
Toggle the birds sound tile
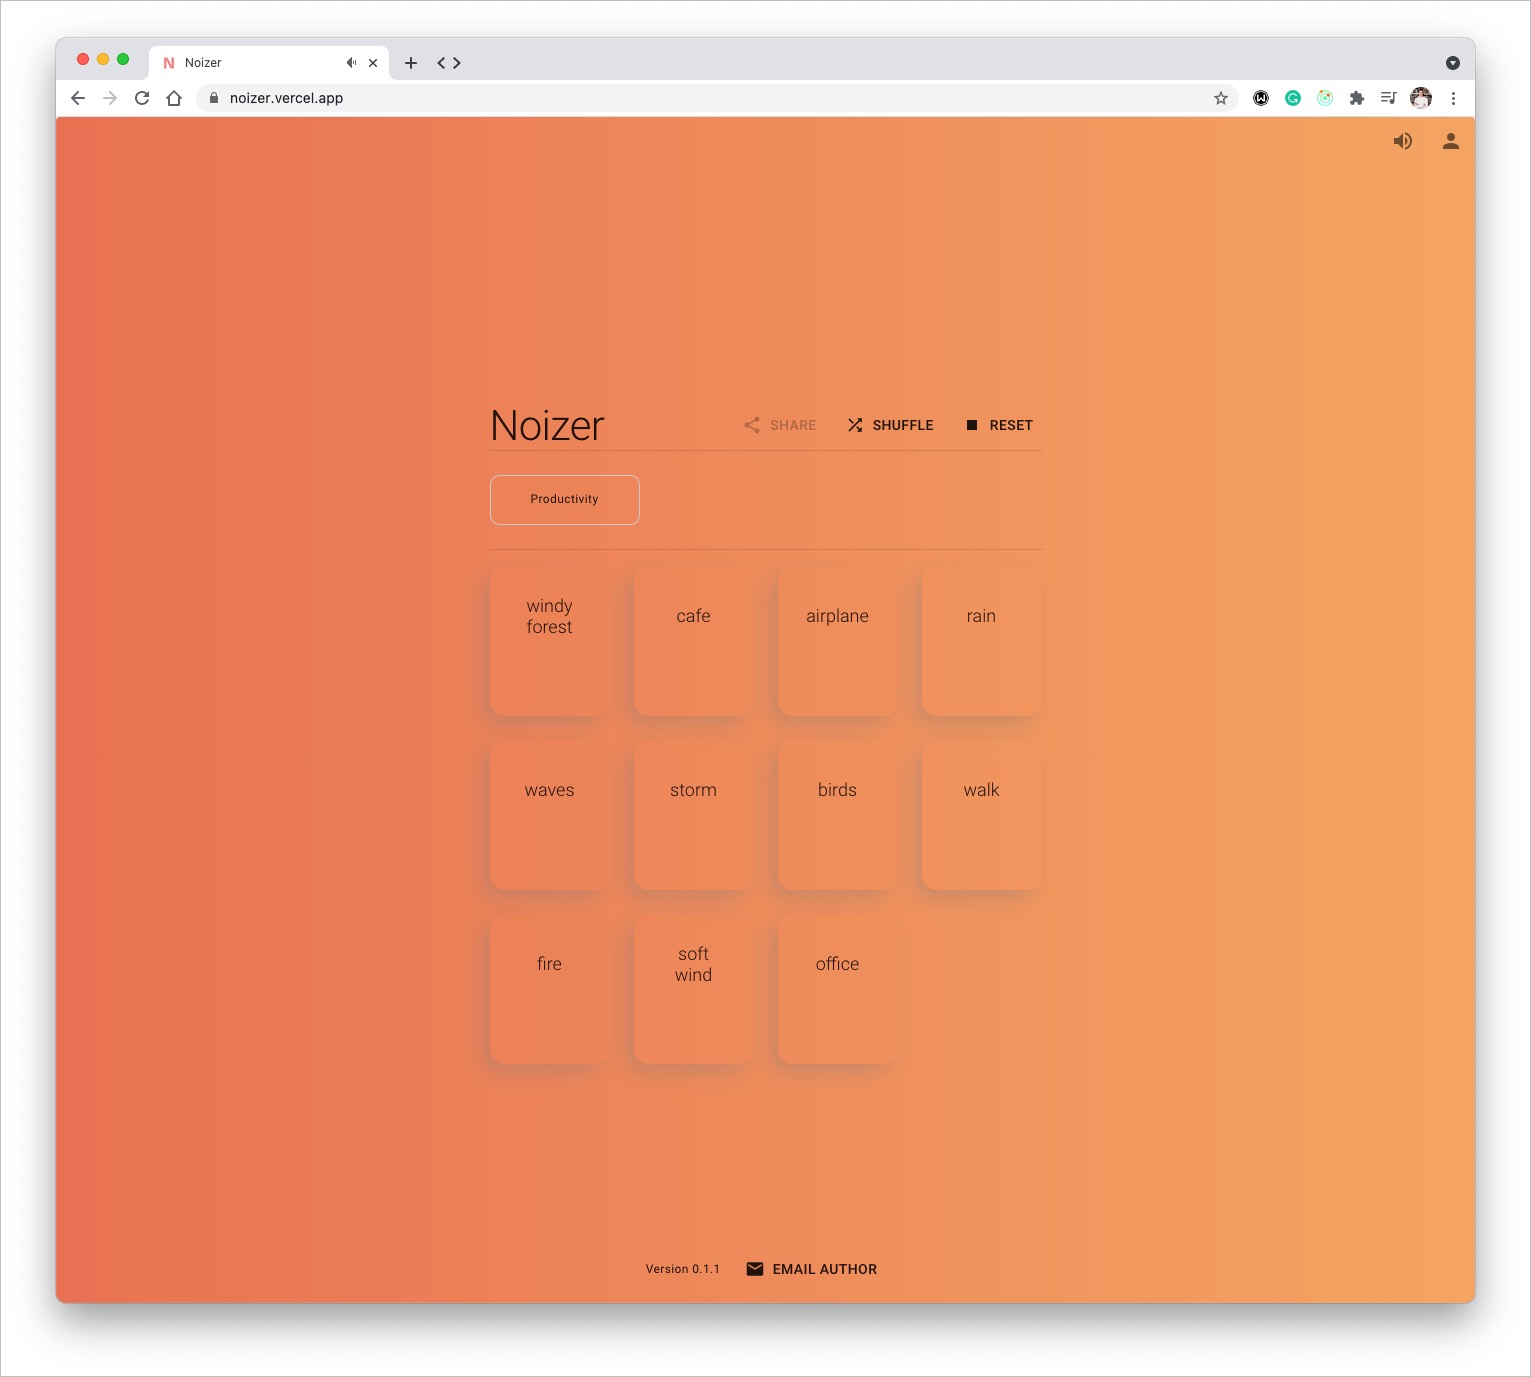click(x=838, y=815)
